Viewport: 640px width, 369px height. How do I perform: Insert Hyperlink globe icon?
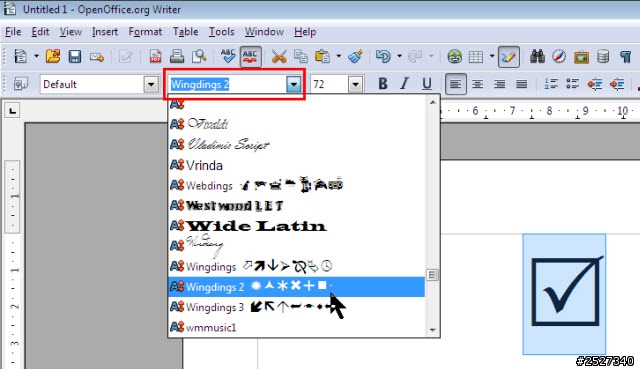pos(454,56)
